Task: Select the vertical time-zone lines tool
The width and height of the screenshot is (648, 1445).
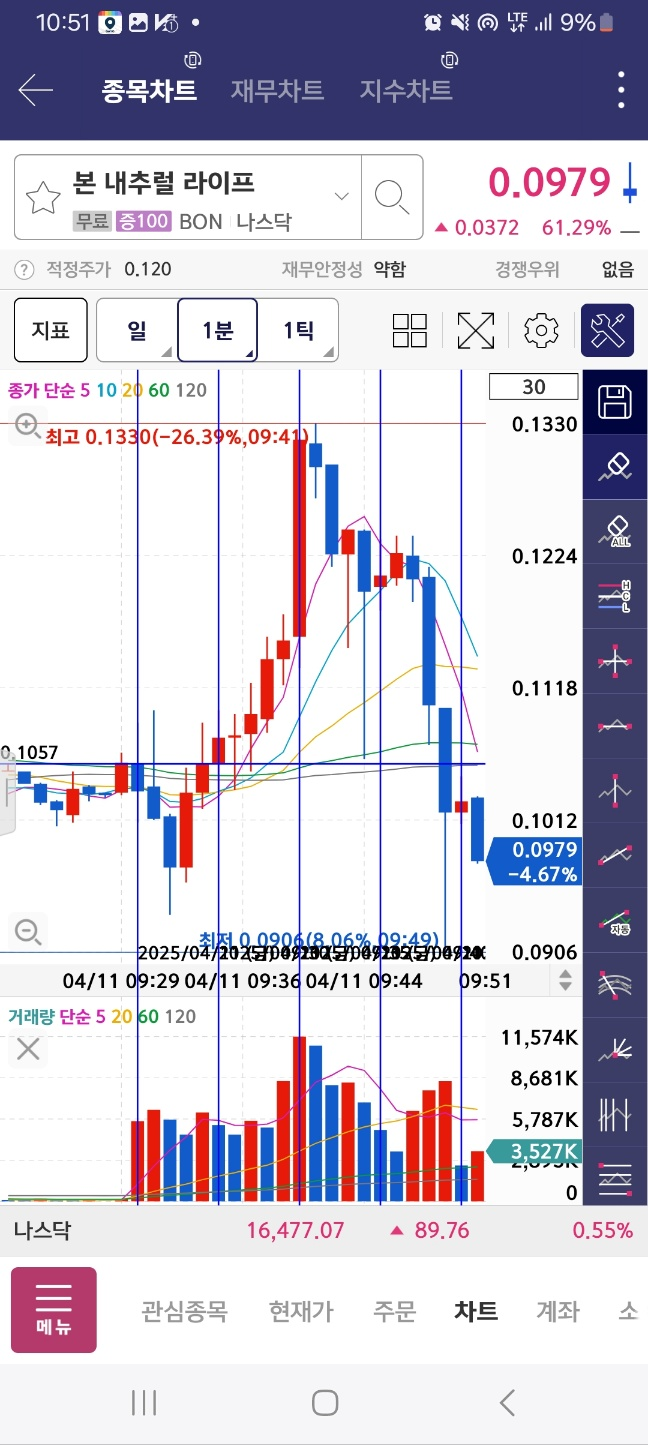Action: pos(615,1113)
